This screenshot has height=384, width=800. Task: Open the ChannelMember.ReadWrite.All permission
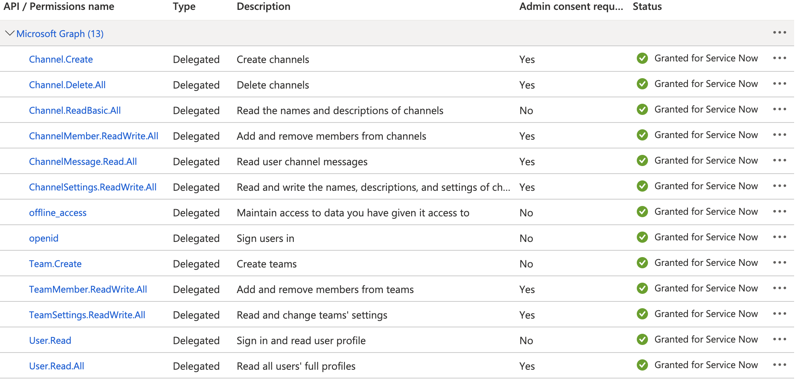(x=93, y=136)
